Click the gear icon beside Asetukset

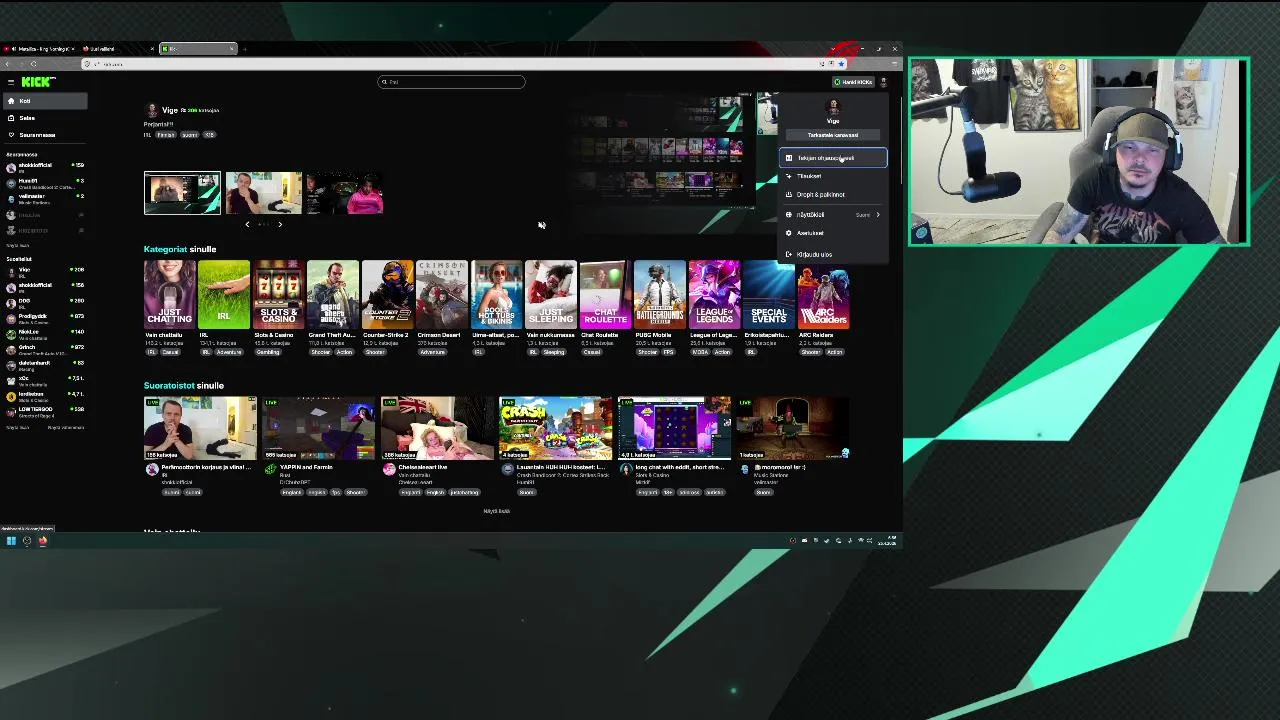pos(789,233)
